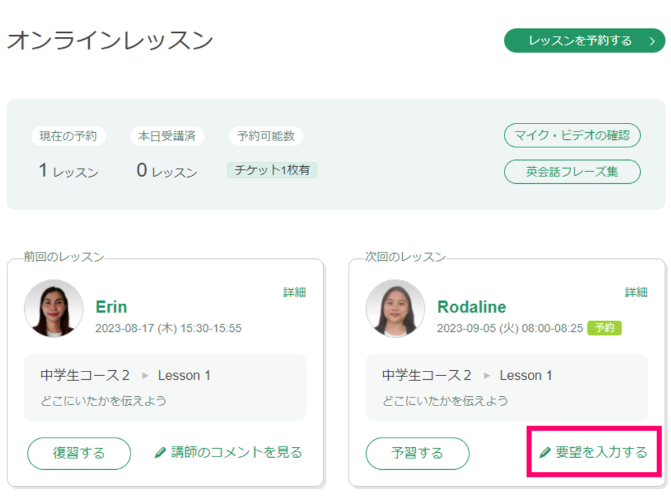Click date 2023-09-05 (火) 08:00-08:25

point(510,328)
